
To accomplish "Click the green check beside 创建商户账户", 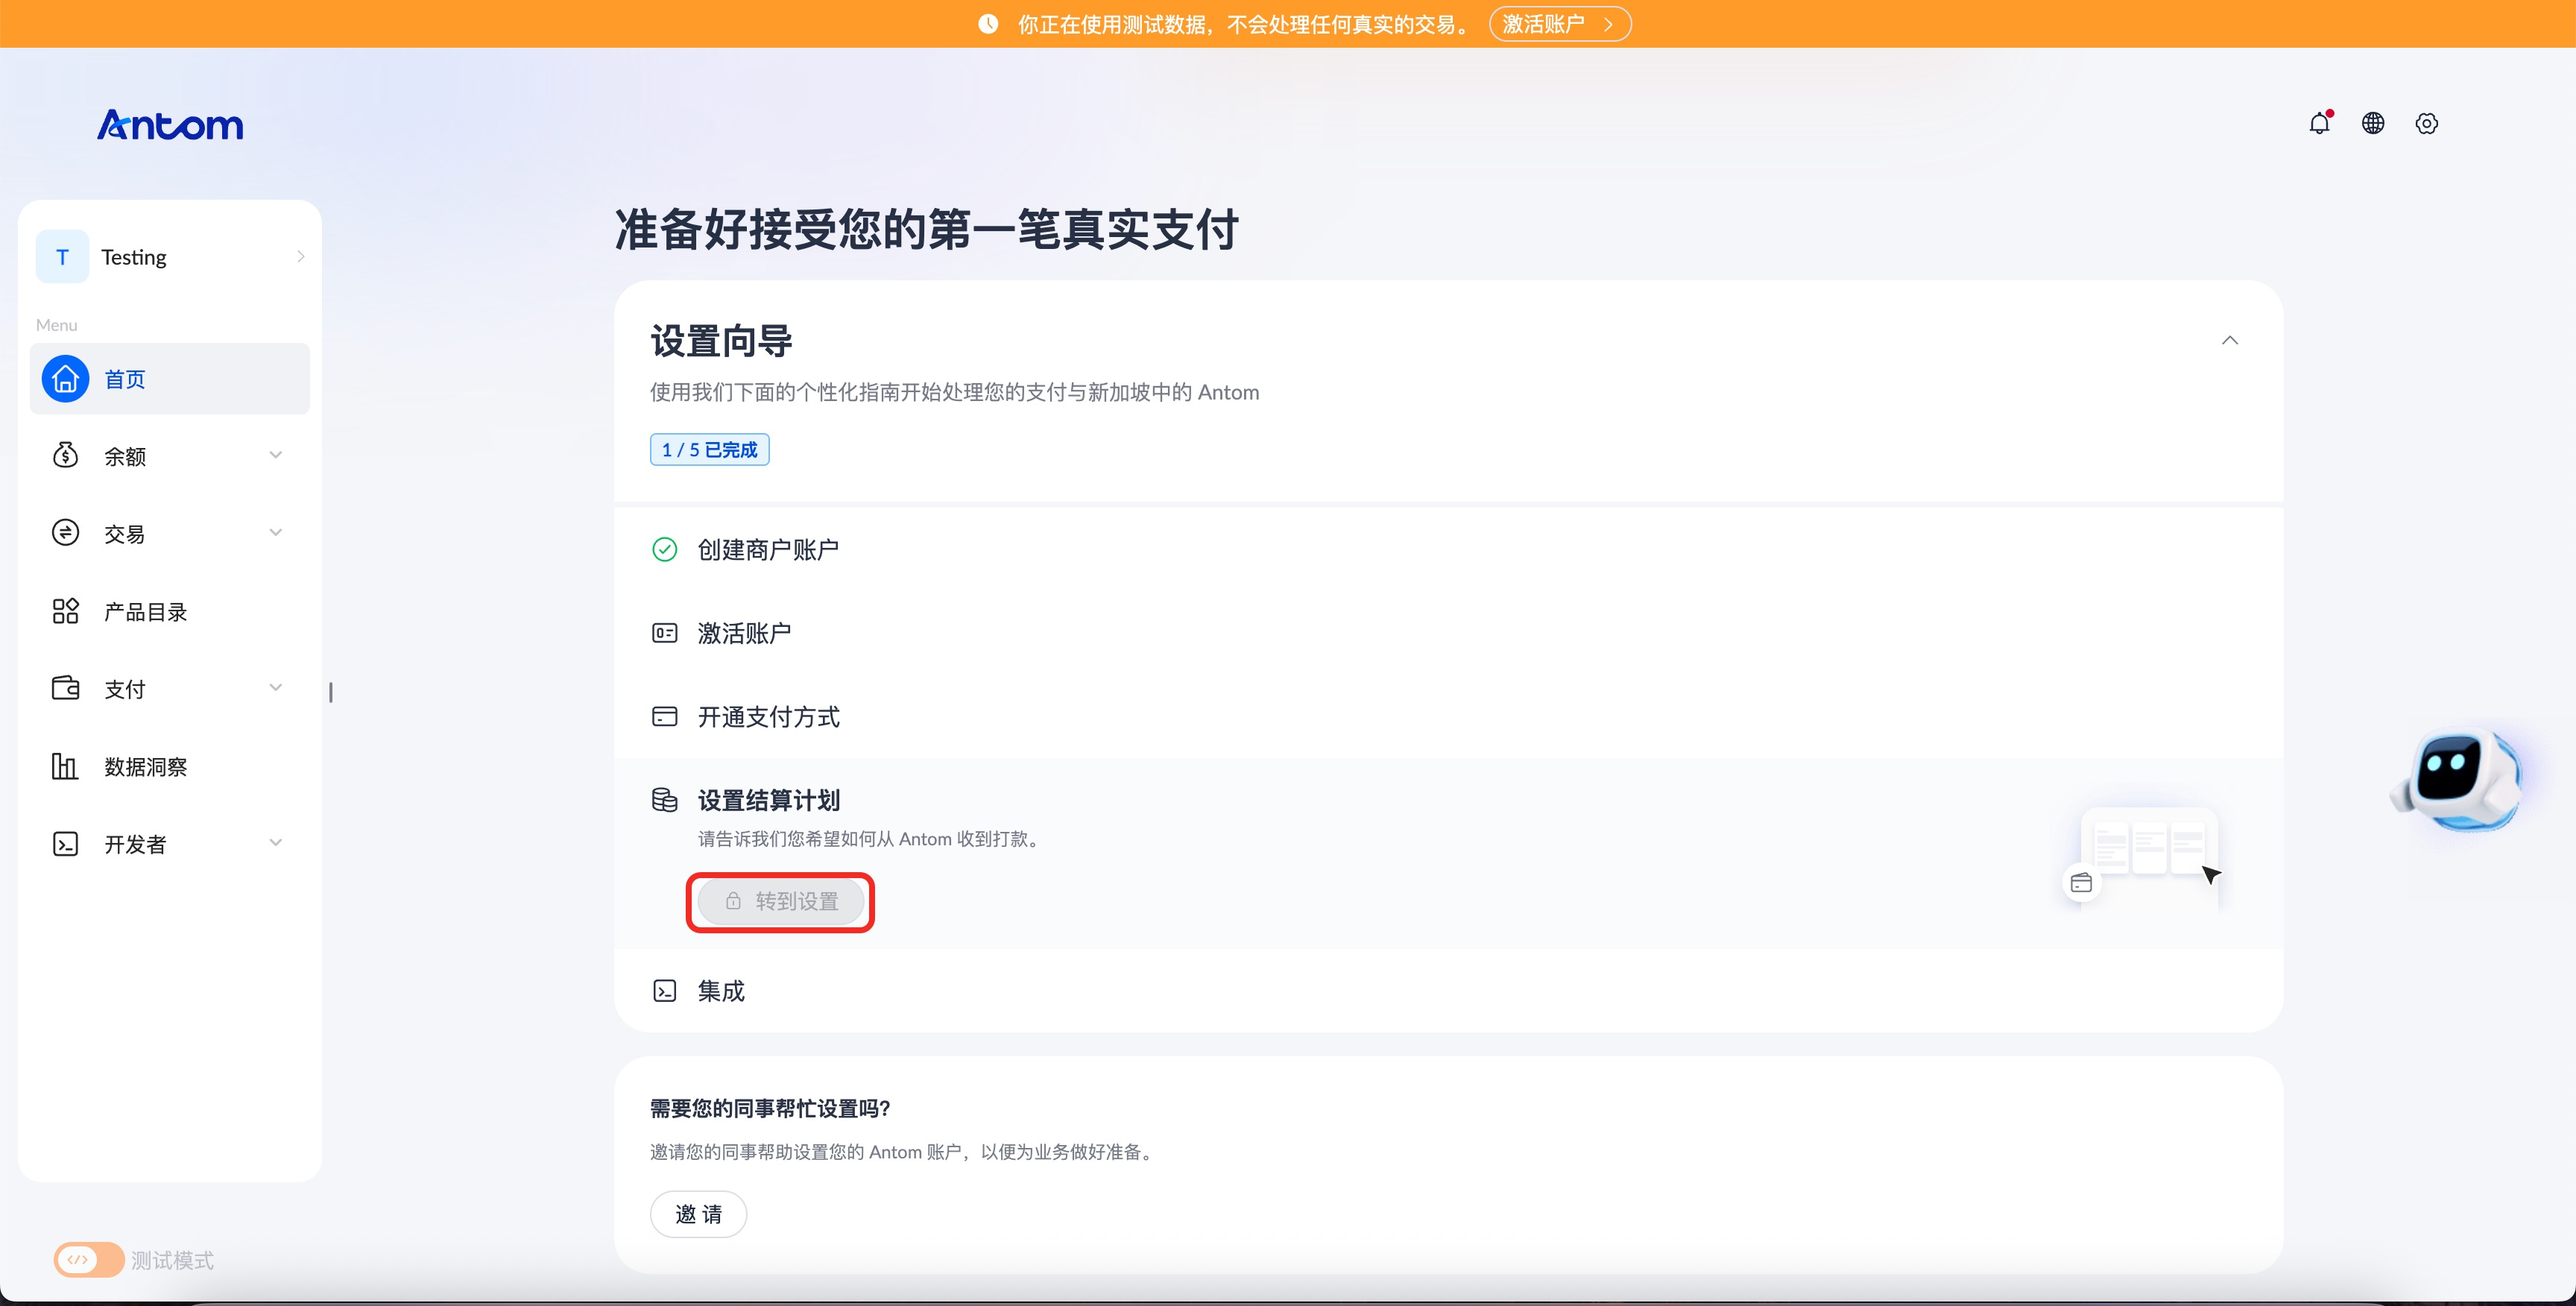I will (x=665, y=549).
